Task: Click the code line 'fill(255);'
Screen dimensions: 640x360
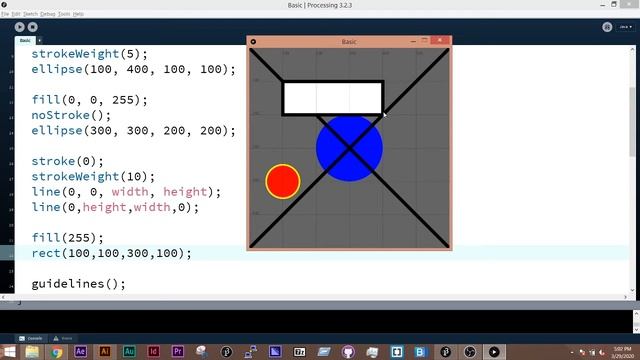Action: tap(67, 238)
